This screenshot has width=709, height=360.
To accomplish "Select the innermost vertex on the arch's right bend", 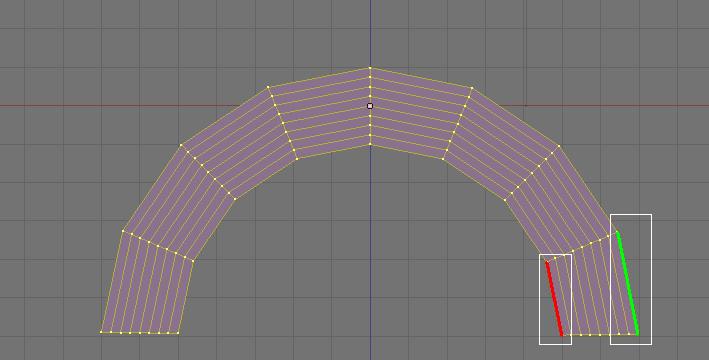I will [x=505, y=199].
